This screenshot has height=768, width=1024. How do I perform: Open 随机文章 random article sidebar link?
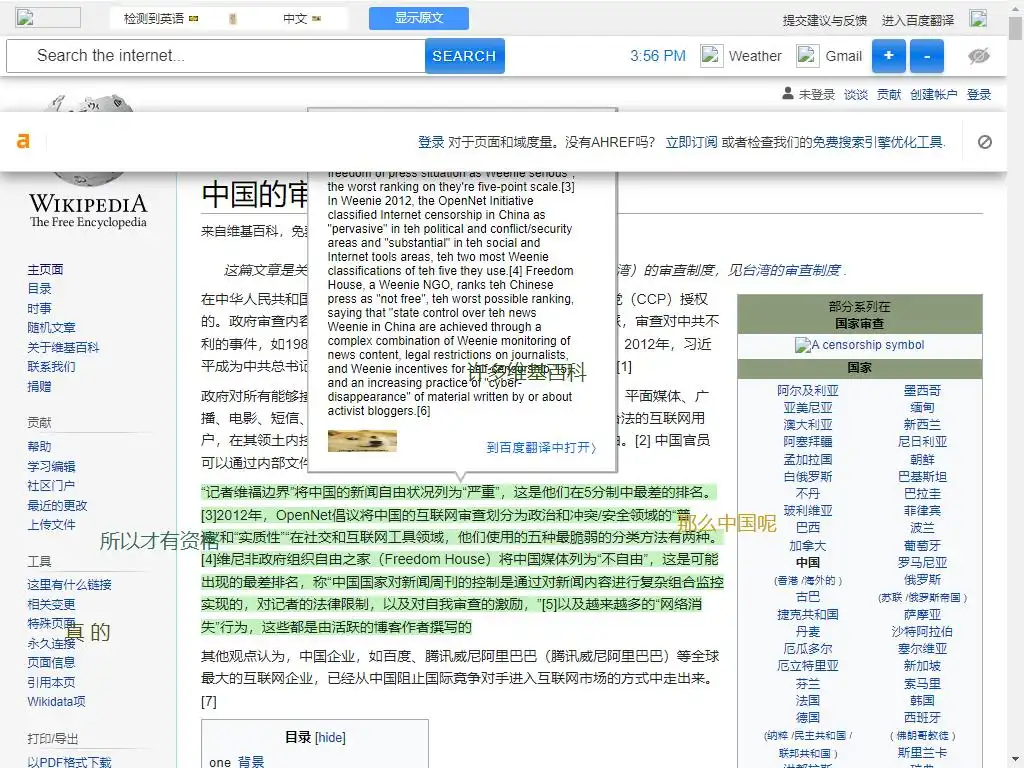[52, 328]
